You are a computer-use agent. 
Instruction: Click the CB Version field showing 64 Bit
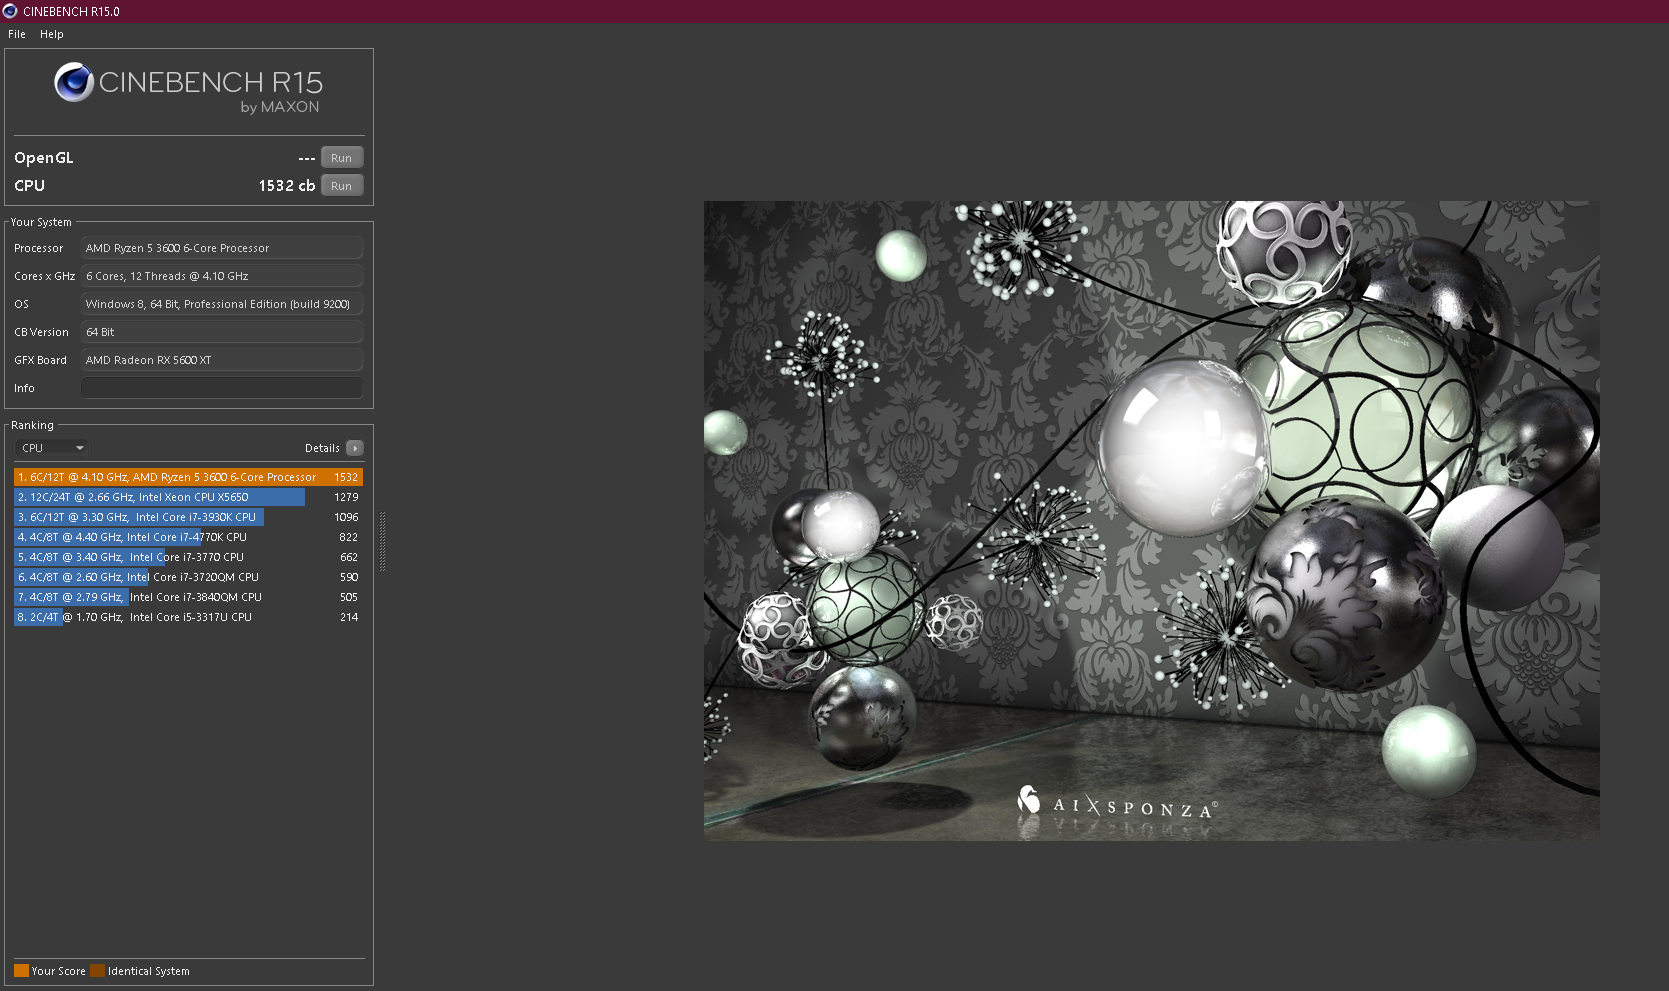pyautogui.click(x=222, y=332)
